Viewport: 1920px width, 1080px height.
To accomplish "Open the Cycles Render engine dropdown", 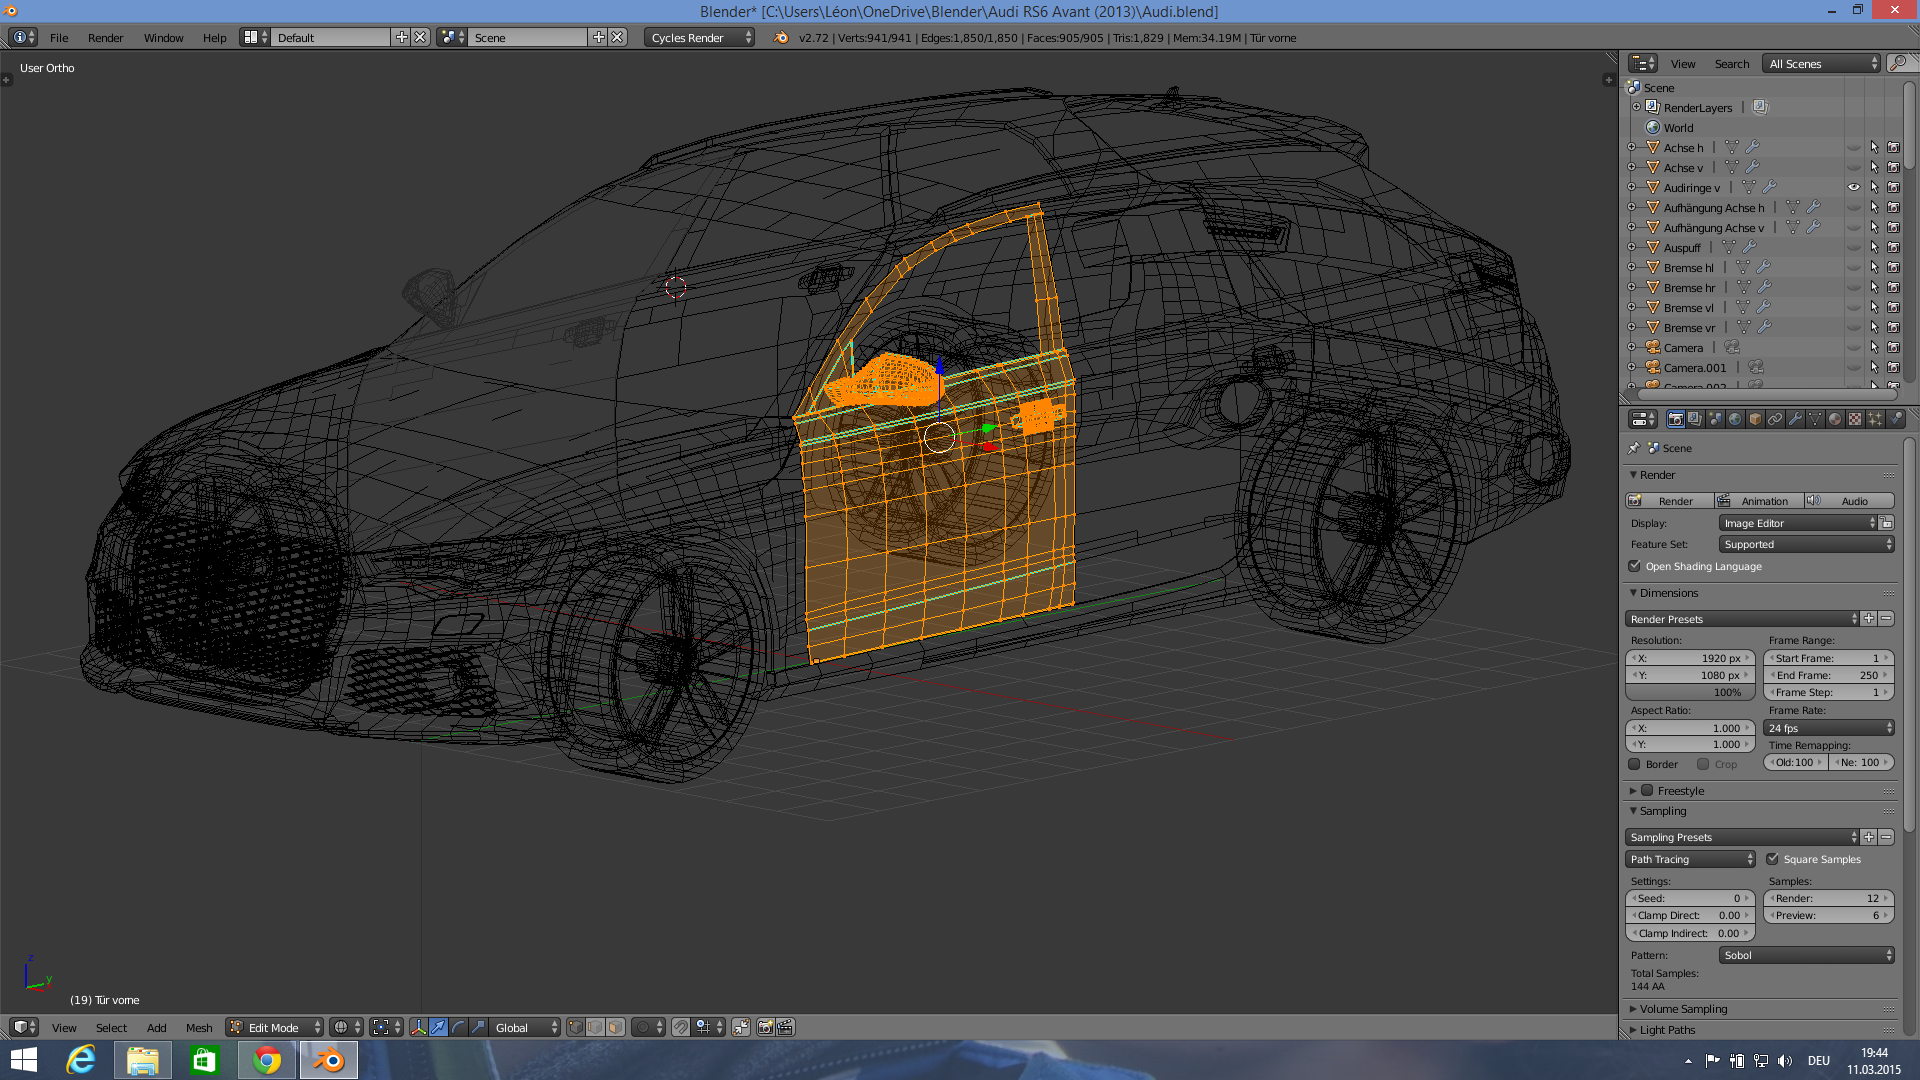I will (x=699, y=37).
